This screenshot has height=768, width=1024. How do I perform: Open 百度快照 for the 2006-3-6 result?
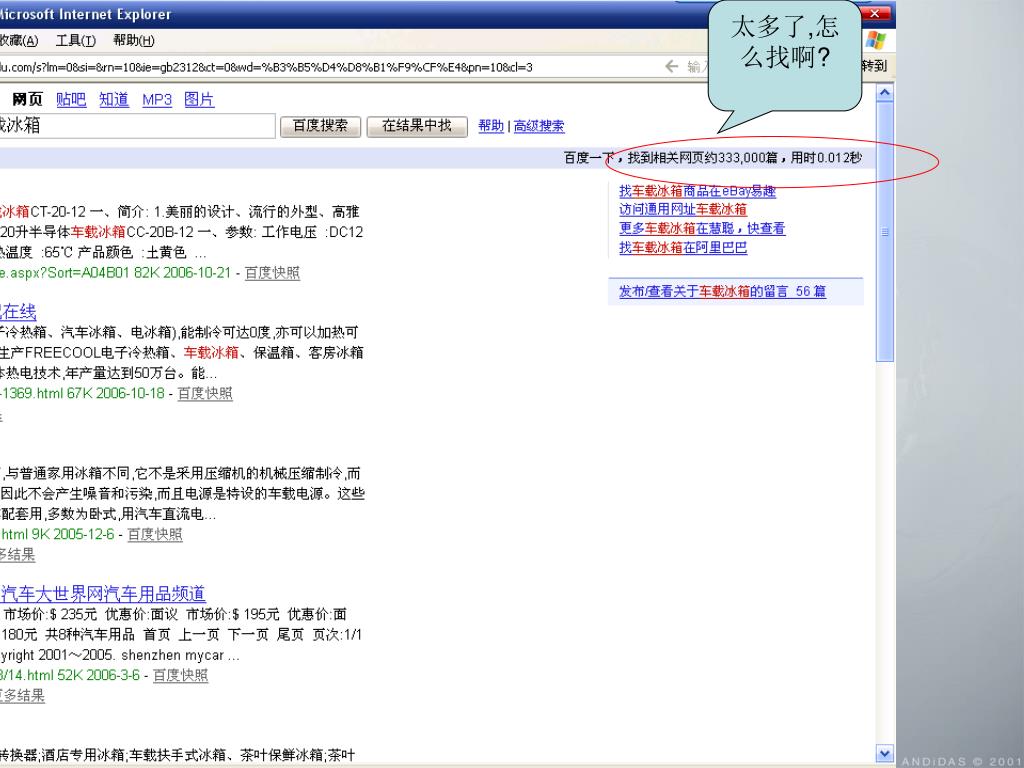[x=180, y=675]
